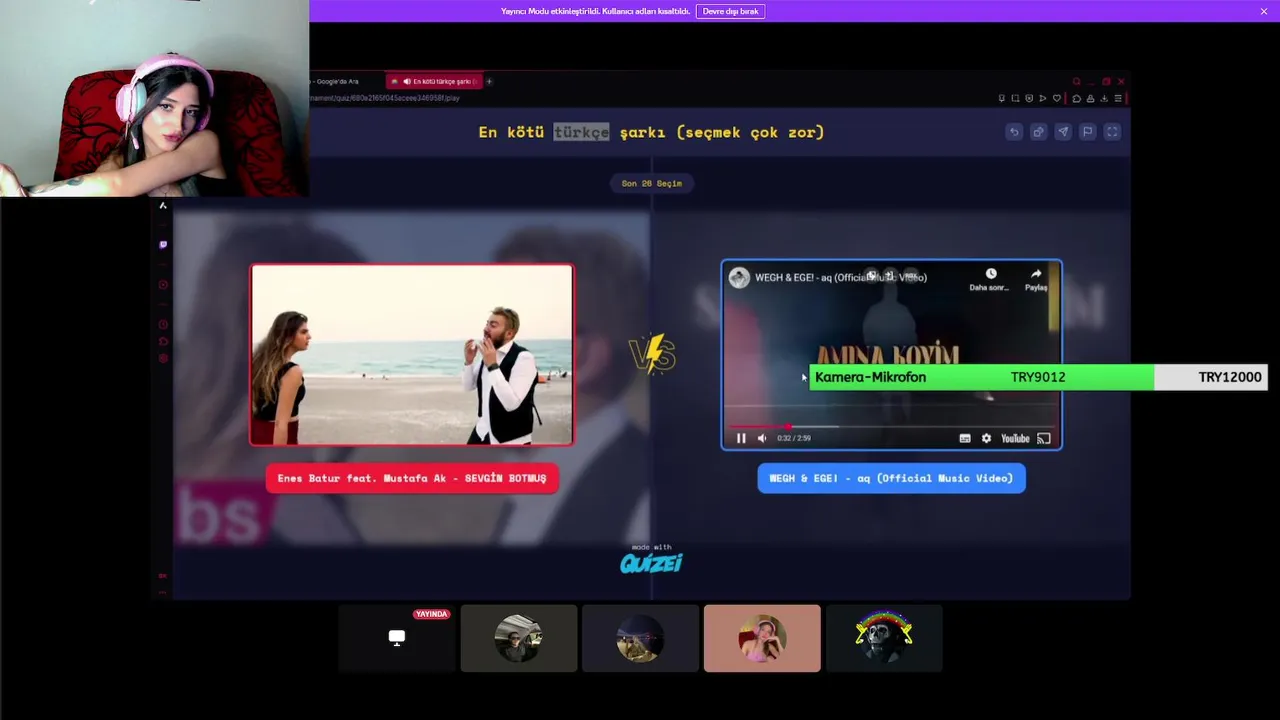
Task: Select the participant with skull rainbow avatar
Action: (x=884, y=638)
